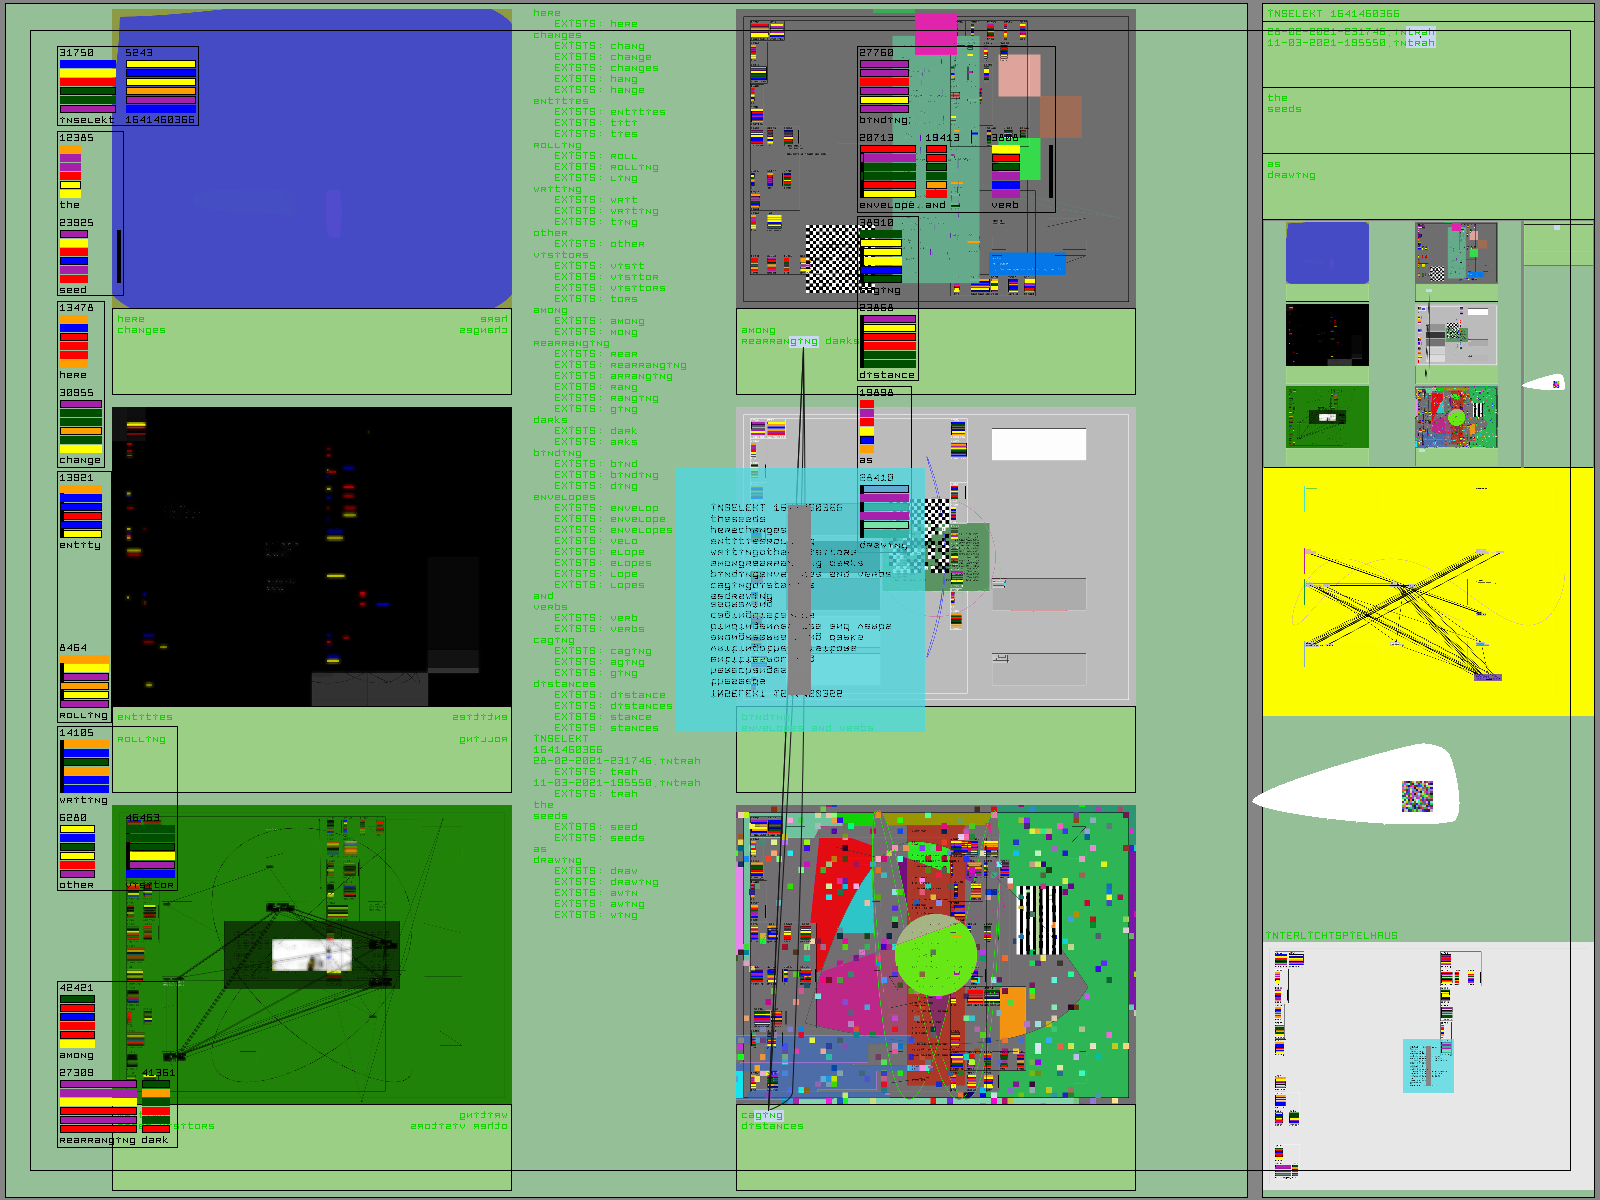Click the white rectangle in light gray canvas
This screenshot has width=1600, height=1200.
click(x=1038, y=444)
